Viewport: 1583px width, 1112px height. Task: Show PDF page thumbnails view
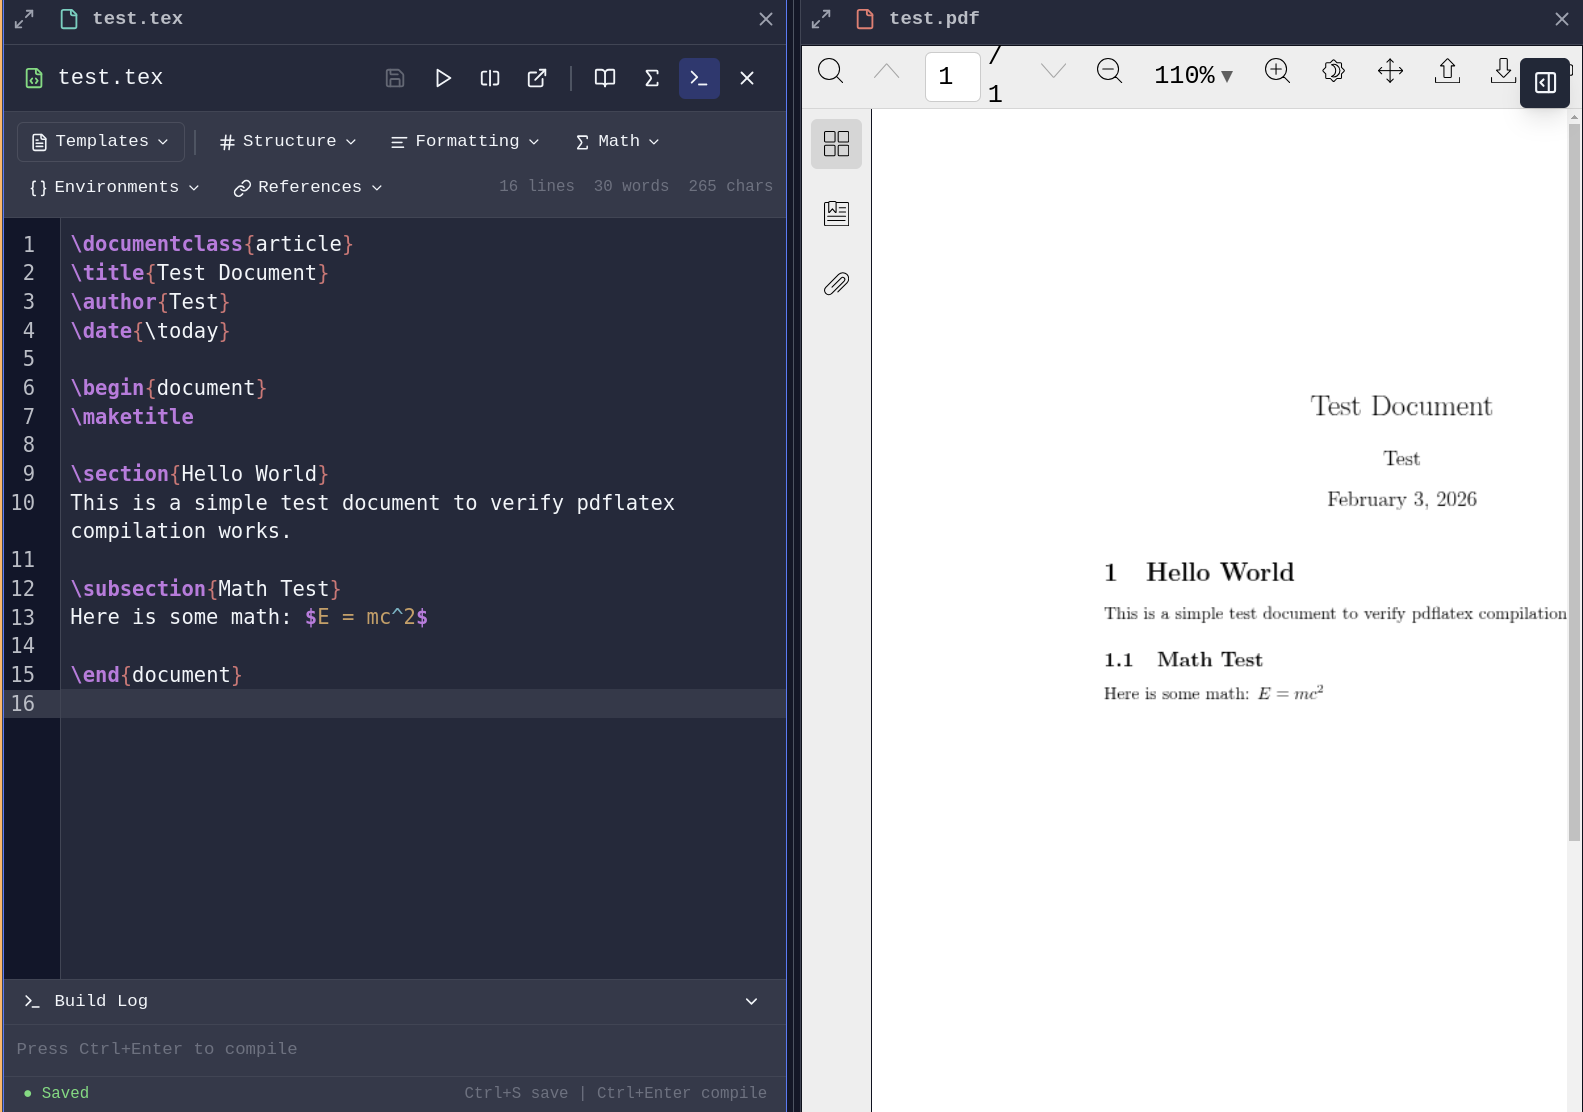[x=836, y=144]
